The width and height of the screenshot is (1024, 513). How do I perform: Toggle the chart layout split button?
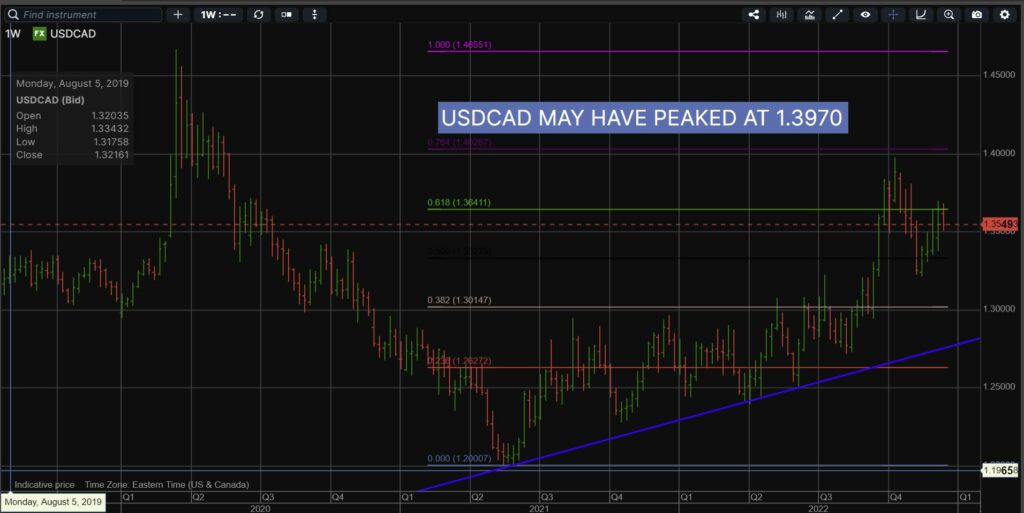pyautogui.click(x=288, y=15)
